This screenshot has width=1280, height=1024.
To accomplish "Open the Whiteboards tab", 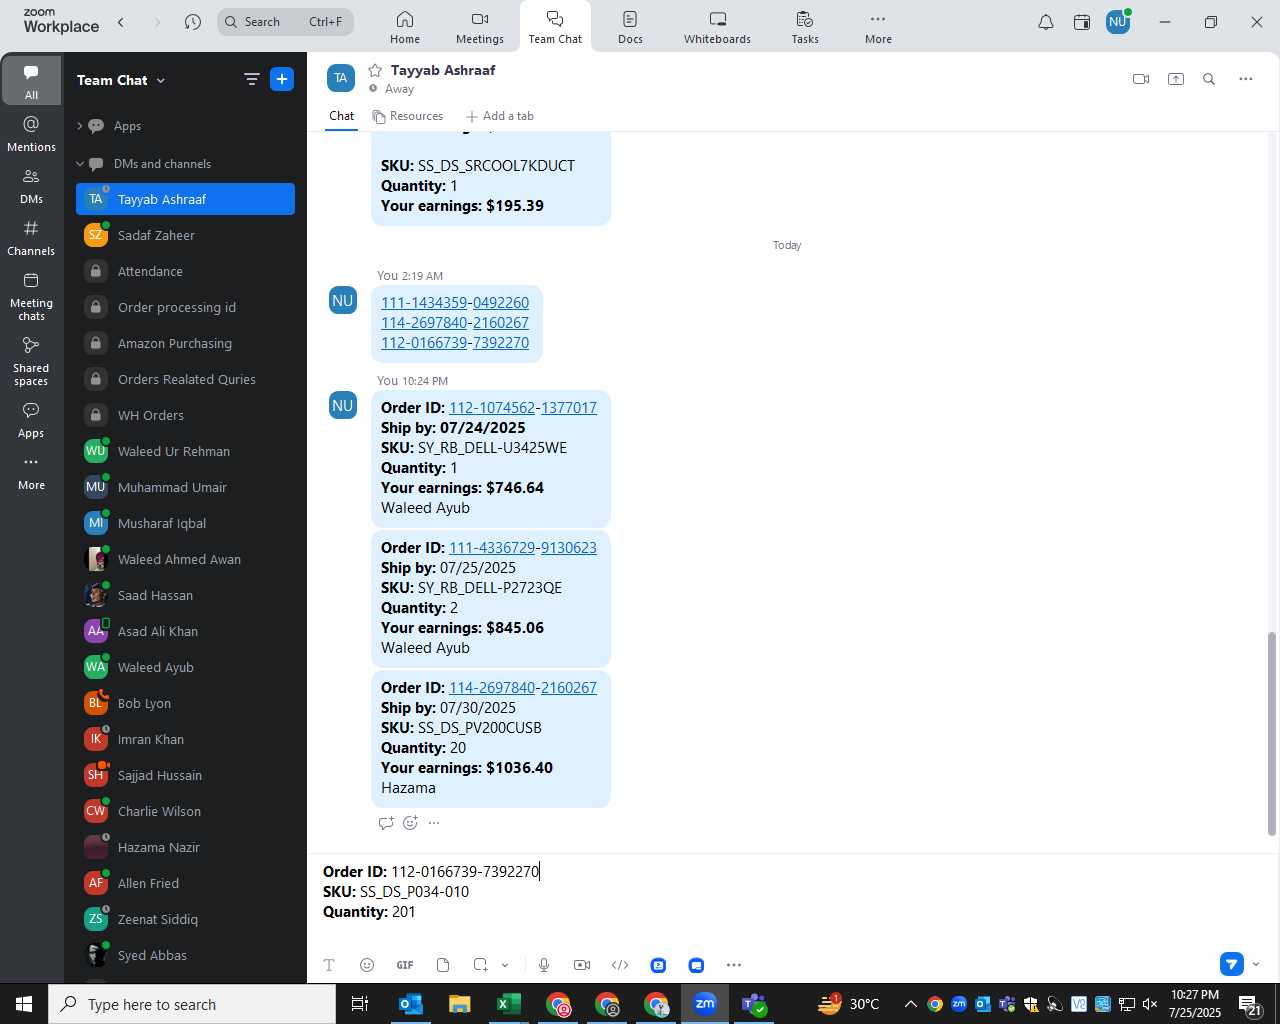I will (717, 27).
